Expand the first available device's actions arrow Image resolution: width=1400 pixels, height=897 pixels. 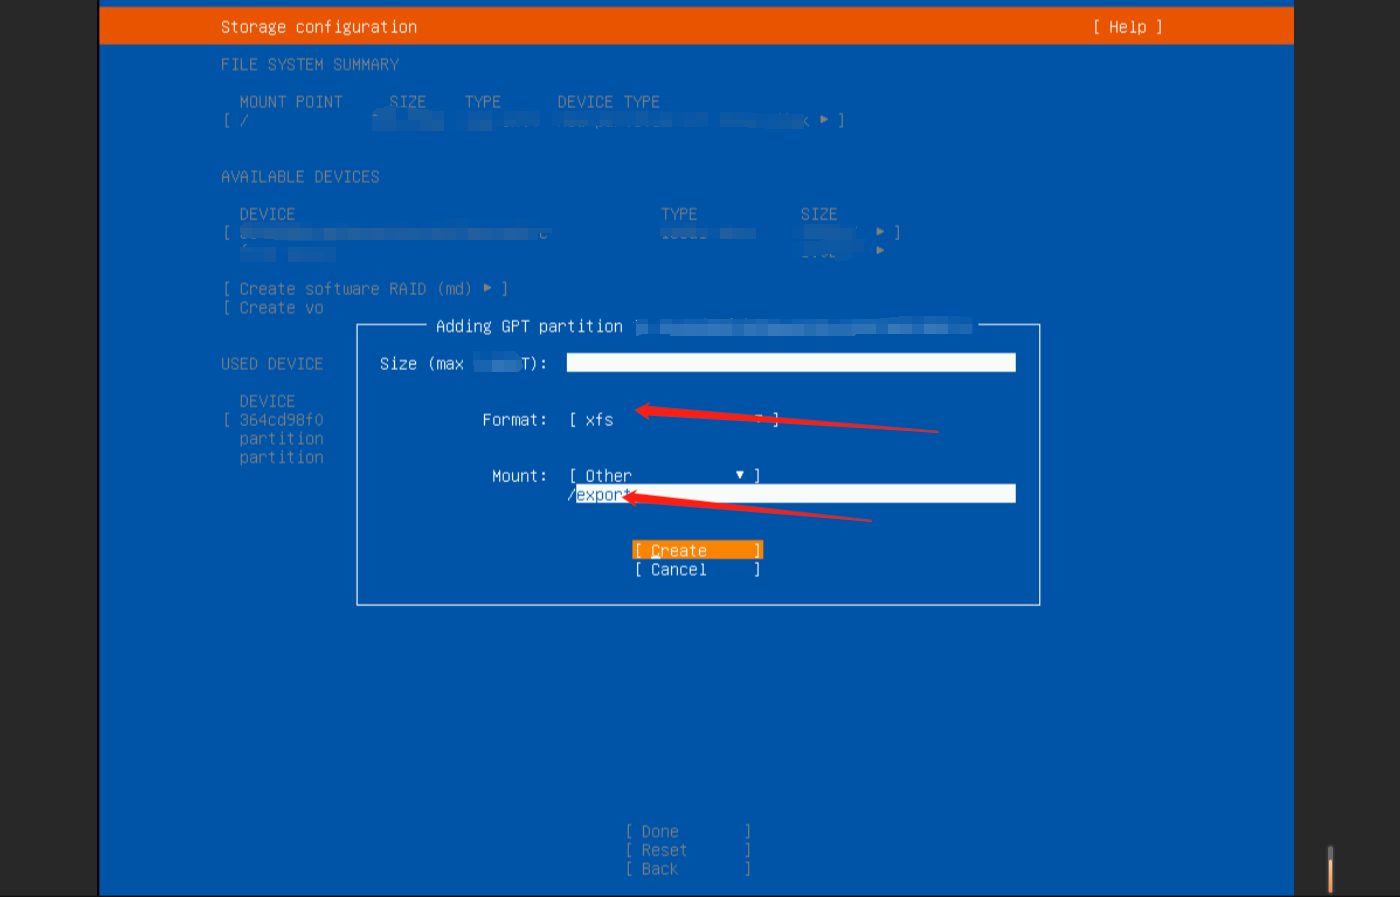point(882,231)
